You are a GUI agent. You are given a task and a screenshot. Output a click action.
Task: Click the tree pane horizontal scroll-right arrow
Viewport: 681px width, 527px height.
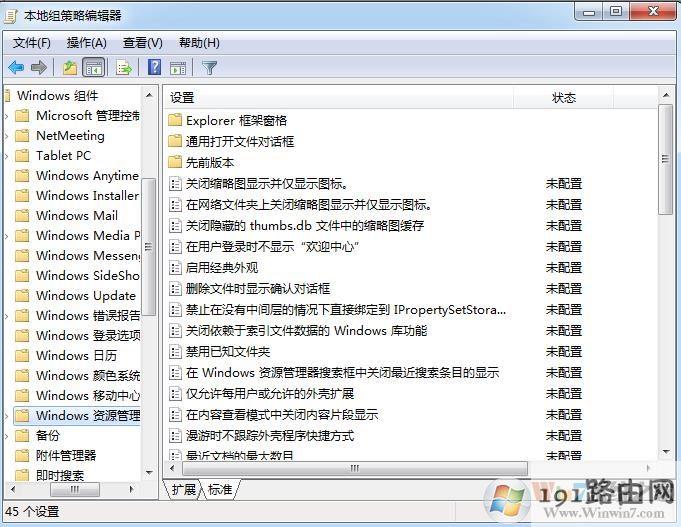click(x=132, y=490)
